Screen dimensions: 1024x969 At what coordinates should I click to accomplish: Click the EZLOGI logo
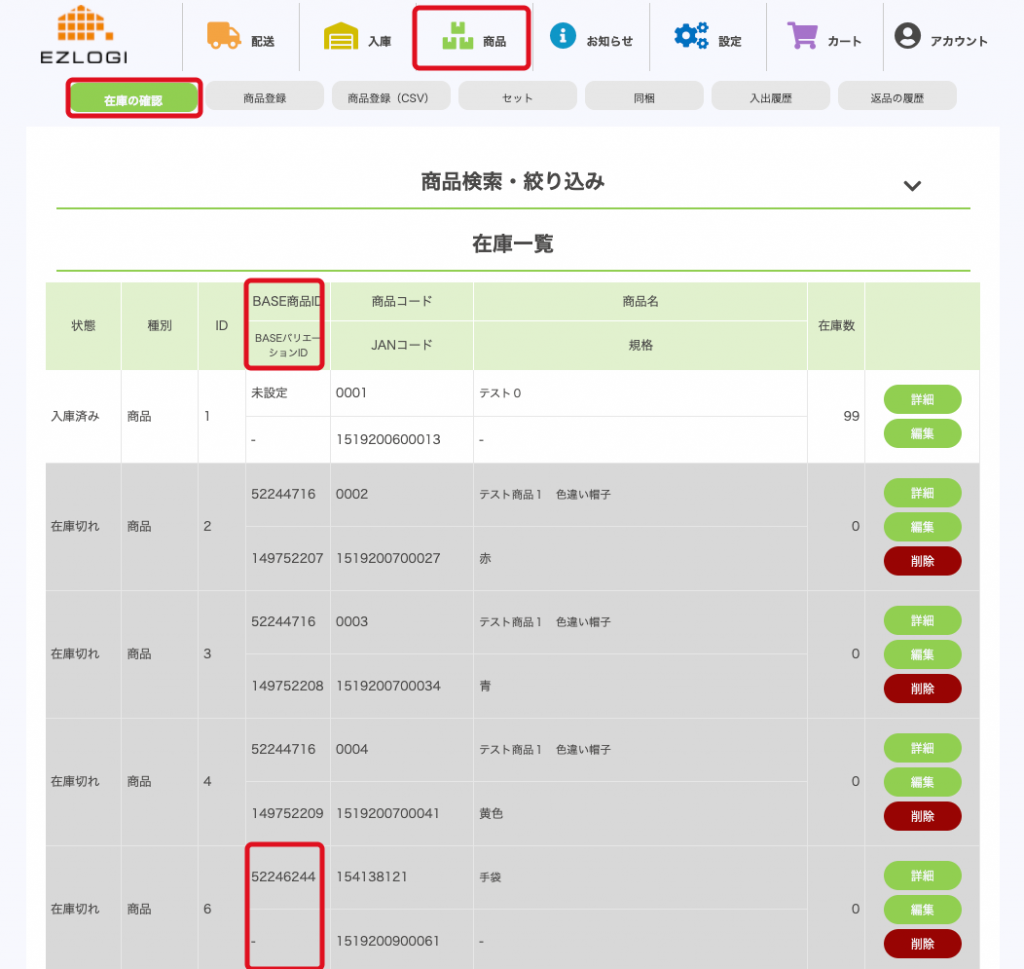(84, 35)
